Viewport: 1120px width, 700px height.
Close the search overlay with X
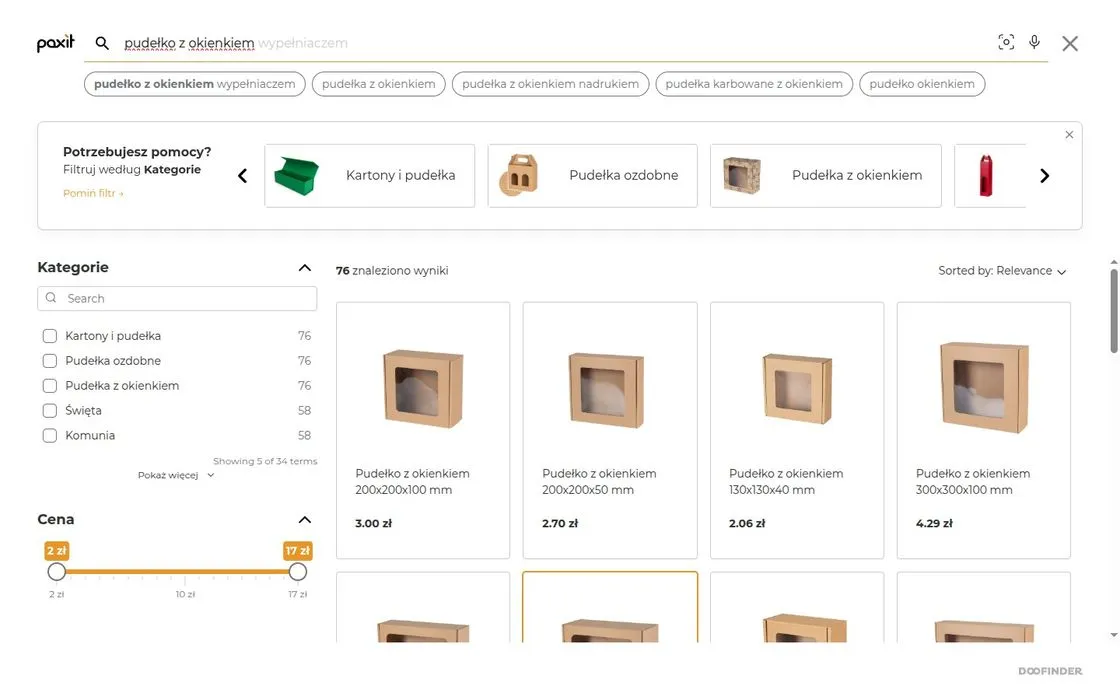pos(1069,44)
